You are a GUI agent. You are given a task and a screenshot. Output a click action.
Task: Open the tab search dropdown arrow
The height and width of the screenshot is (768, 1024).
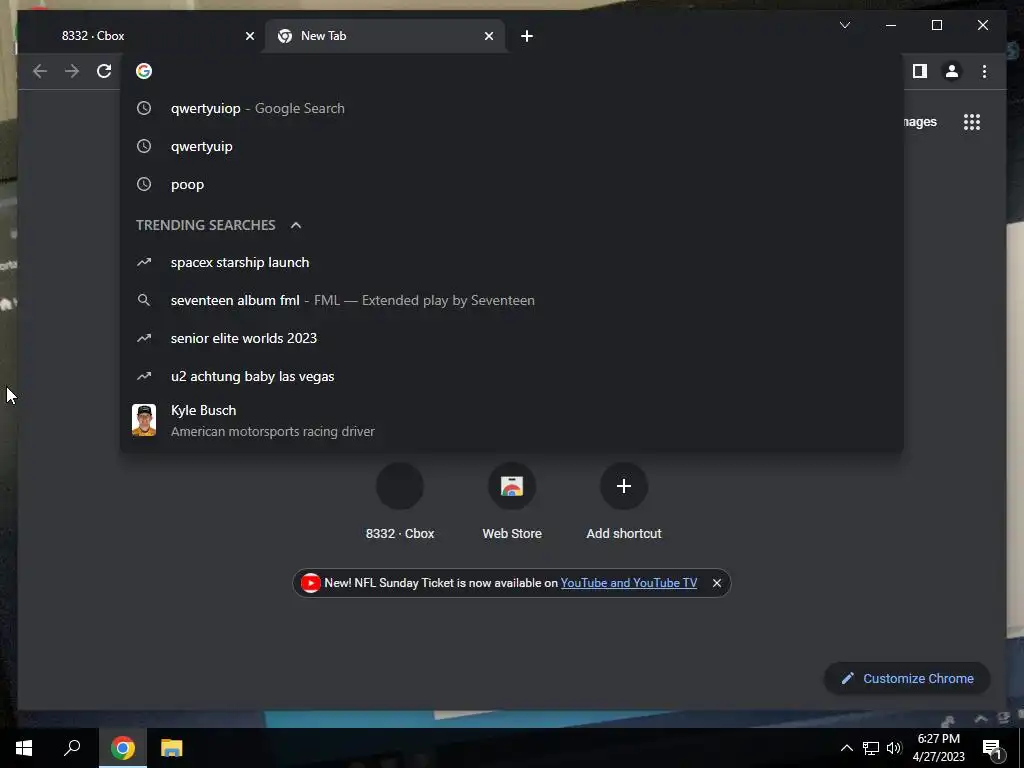coord(844,25)
